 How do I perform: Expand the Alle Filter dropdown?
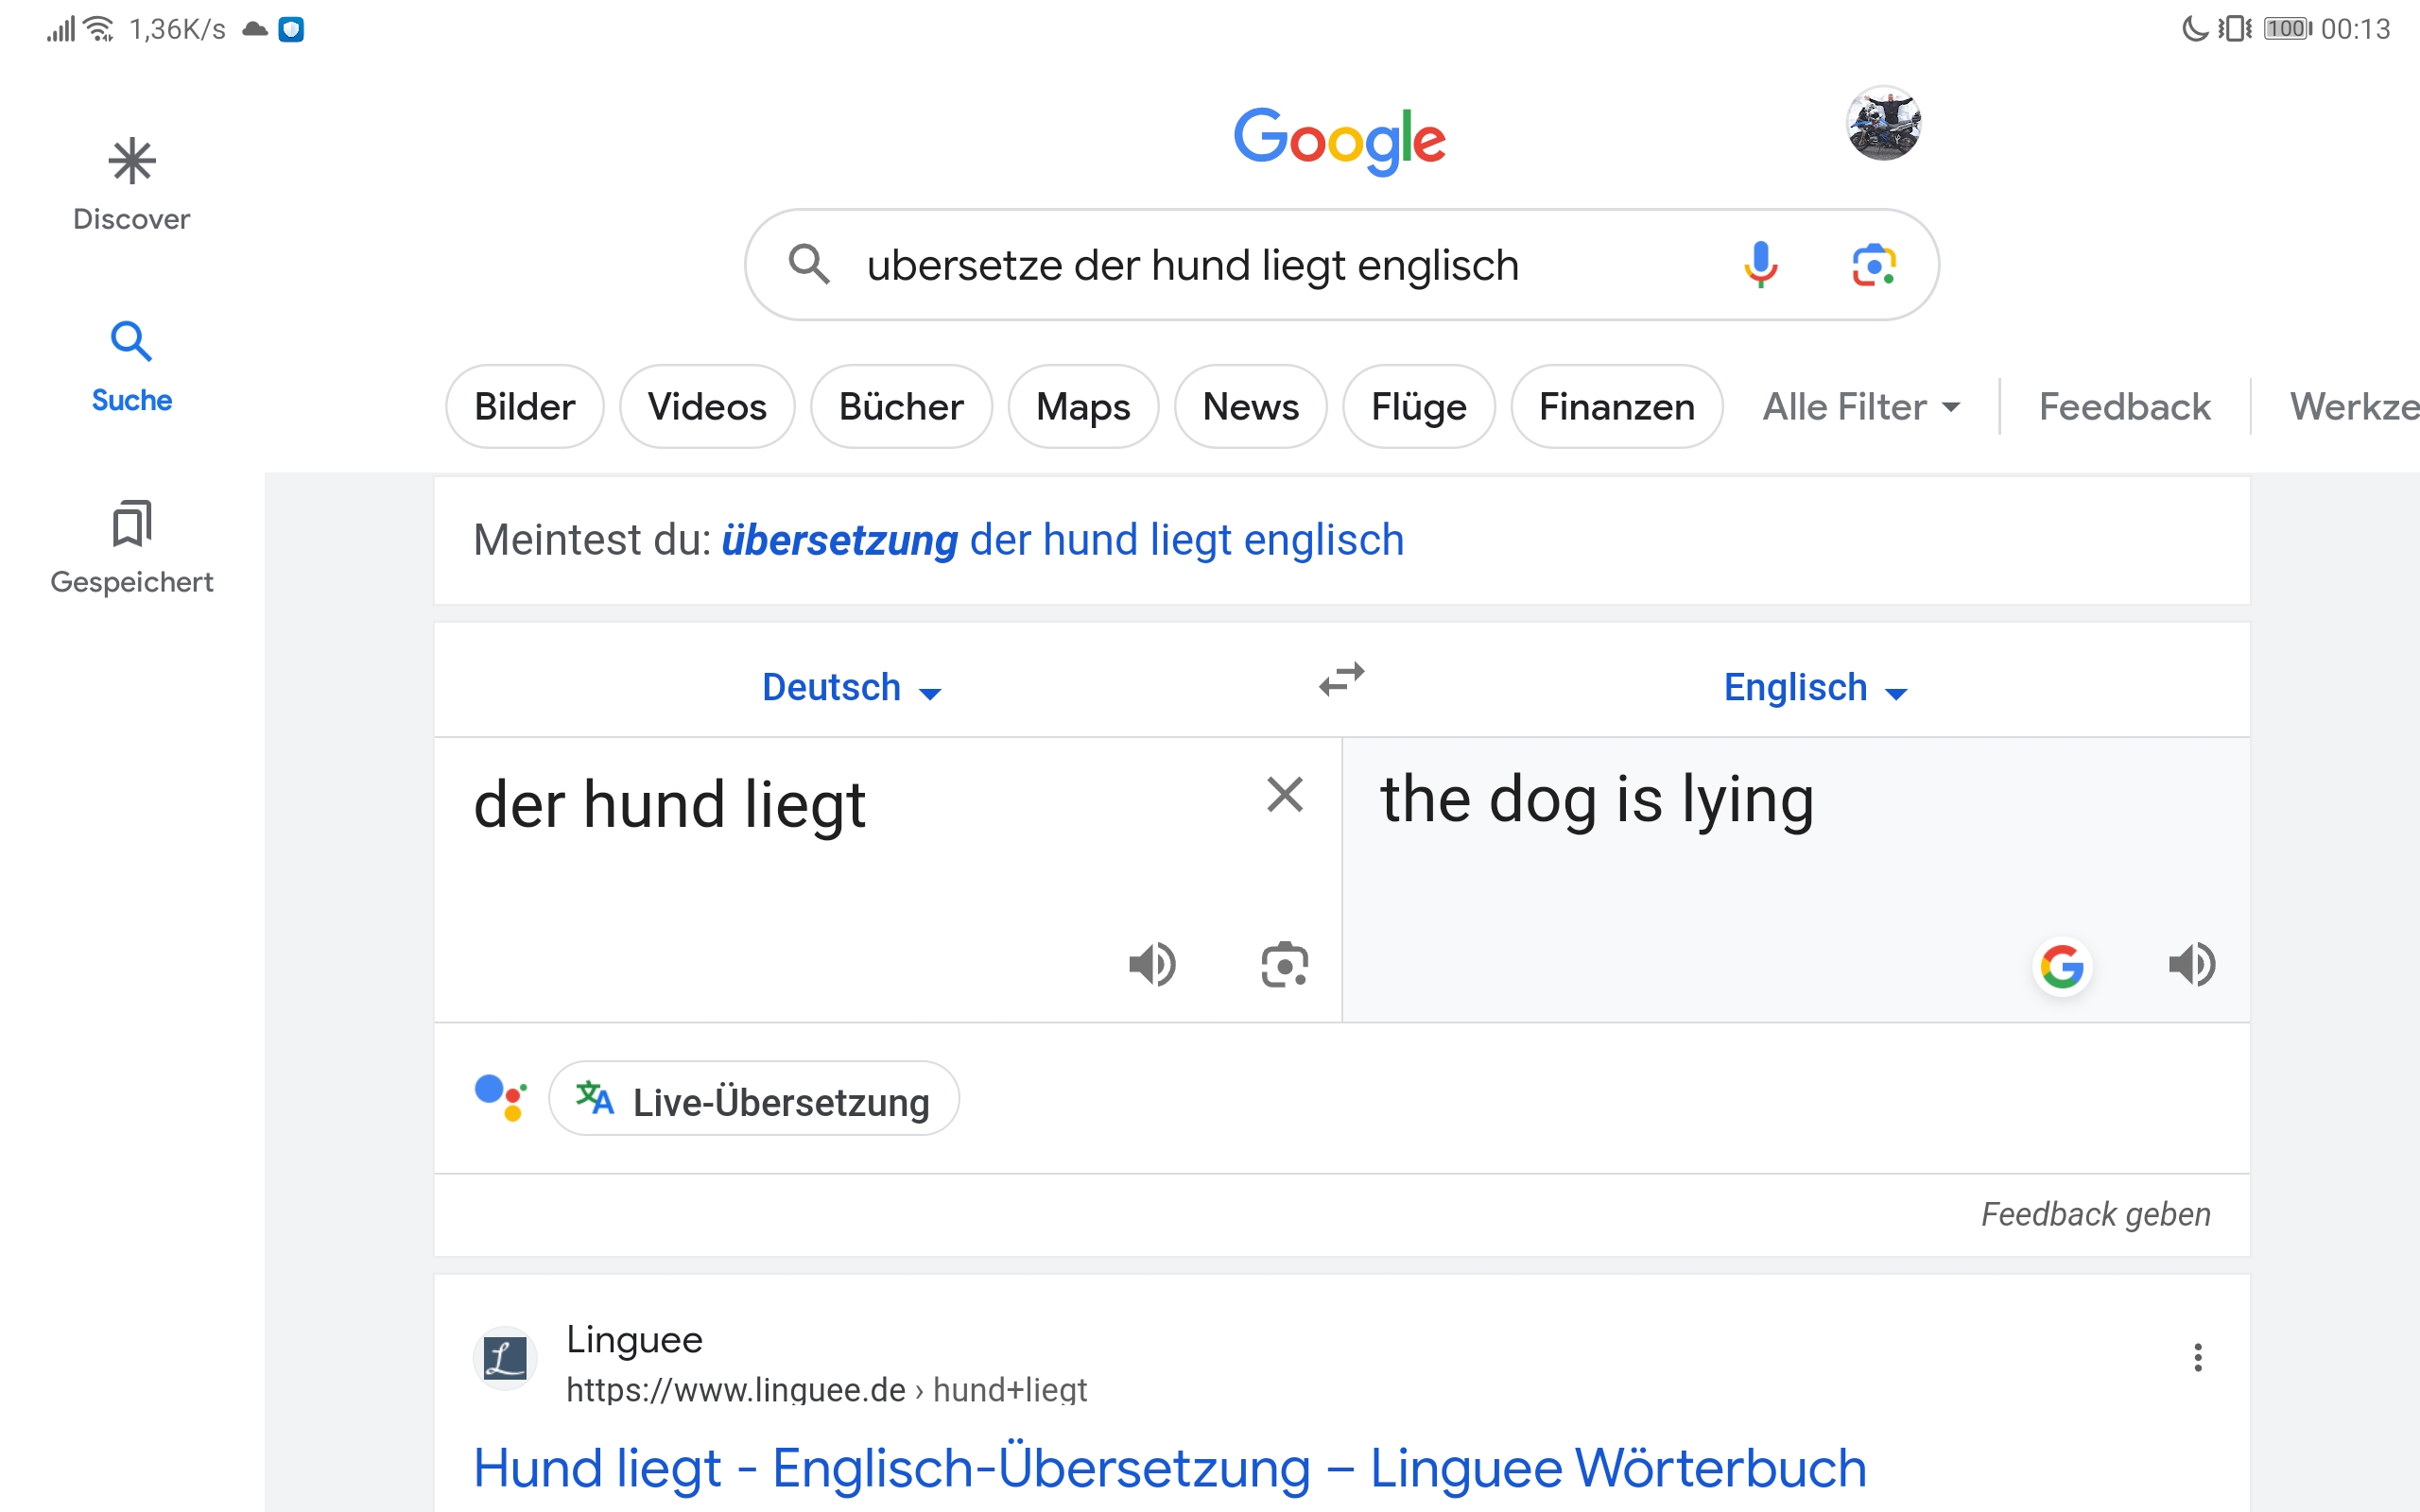coord(1860,407)
